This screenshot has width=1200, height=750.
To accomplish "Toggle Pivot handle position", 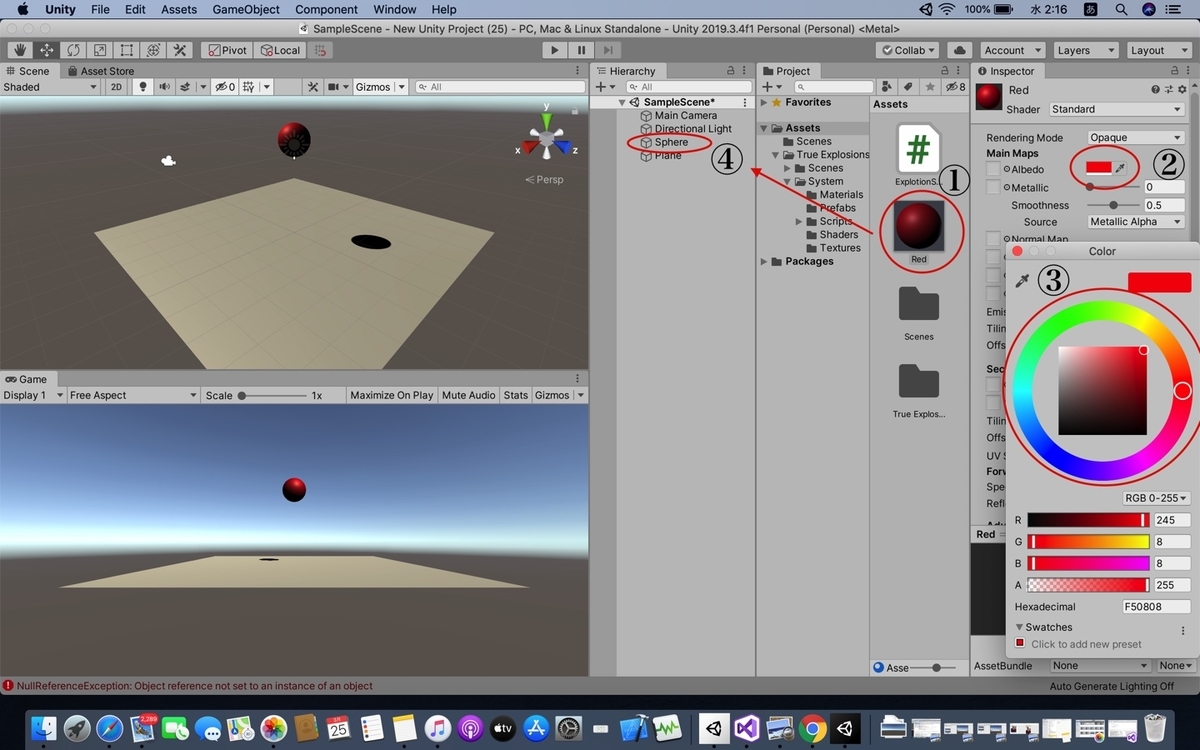I will pyautogui.click(x=227, y=50).
